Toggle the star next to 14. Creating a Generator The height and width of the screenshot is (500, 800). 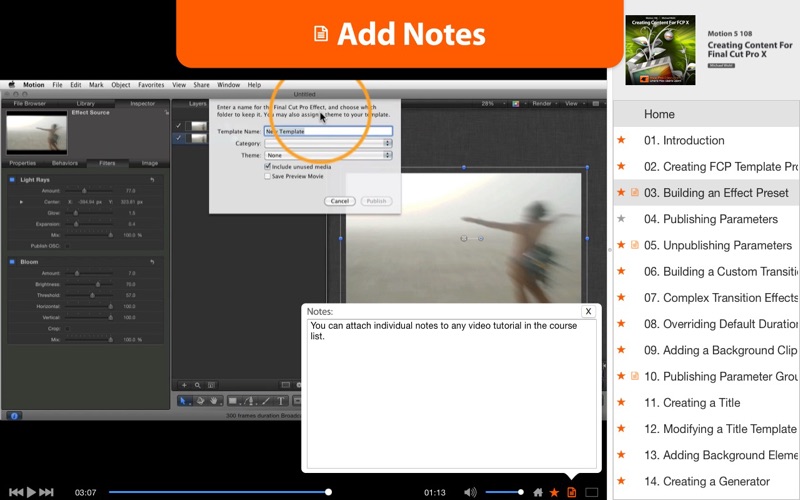click(x=621, y=481)
